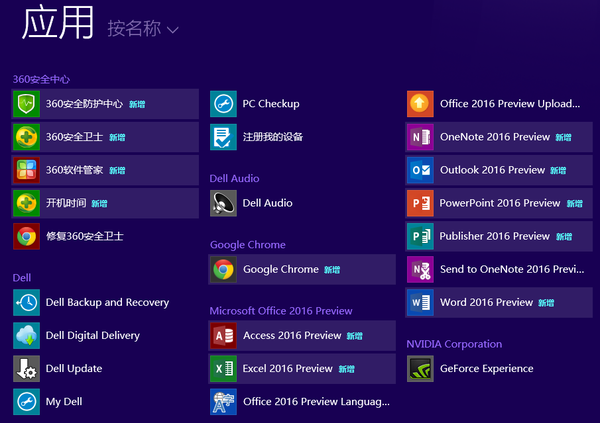Launch 360安全卫士 via its icon

click(x=26, y=137)
